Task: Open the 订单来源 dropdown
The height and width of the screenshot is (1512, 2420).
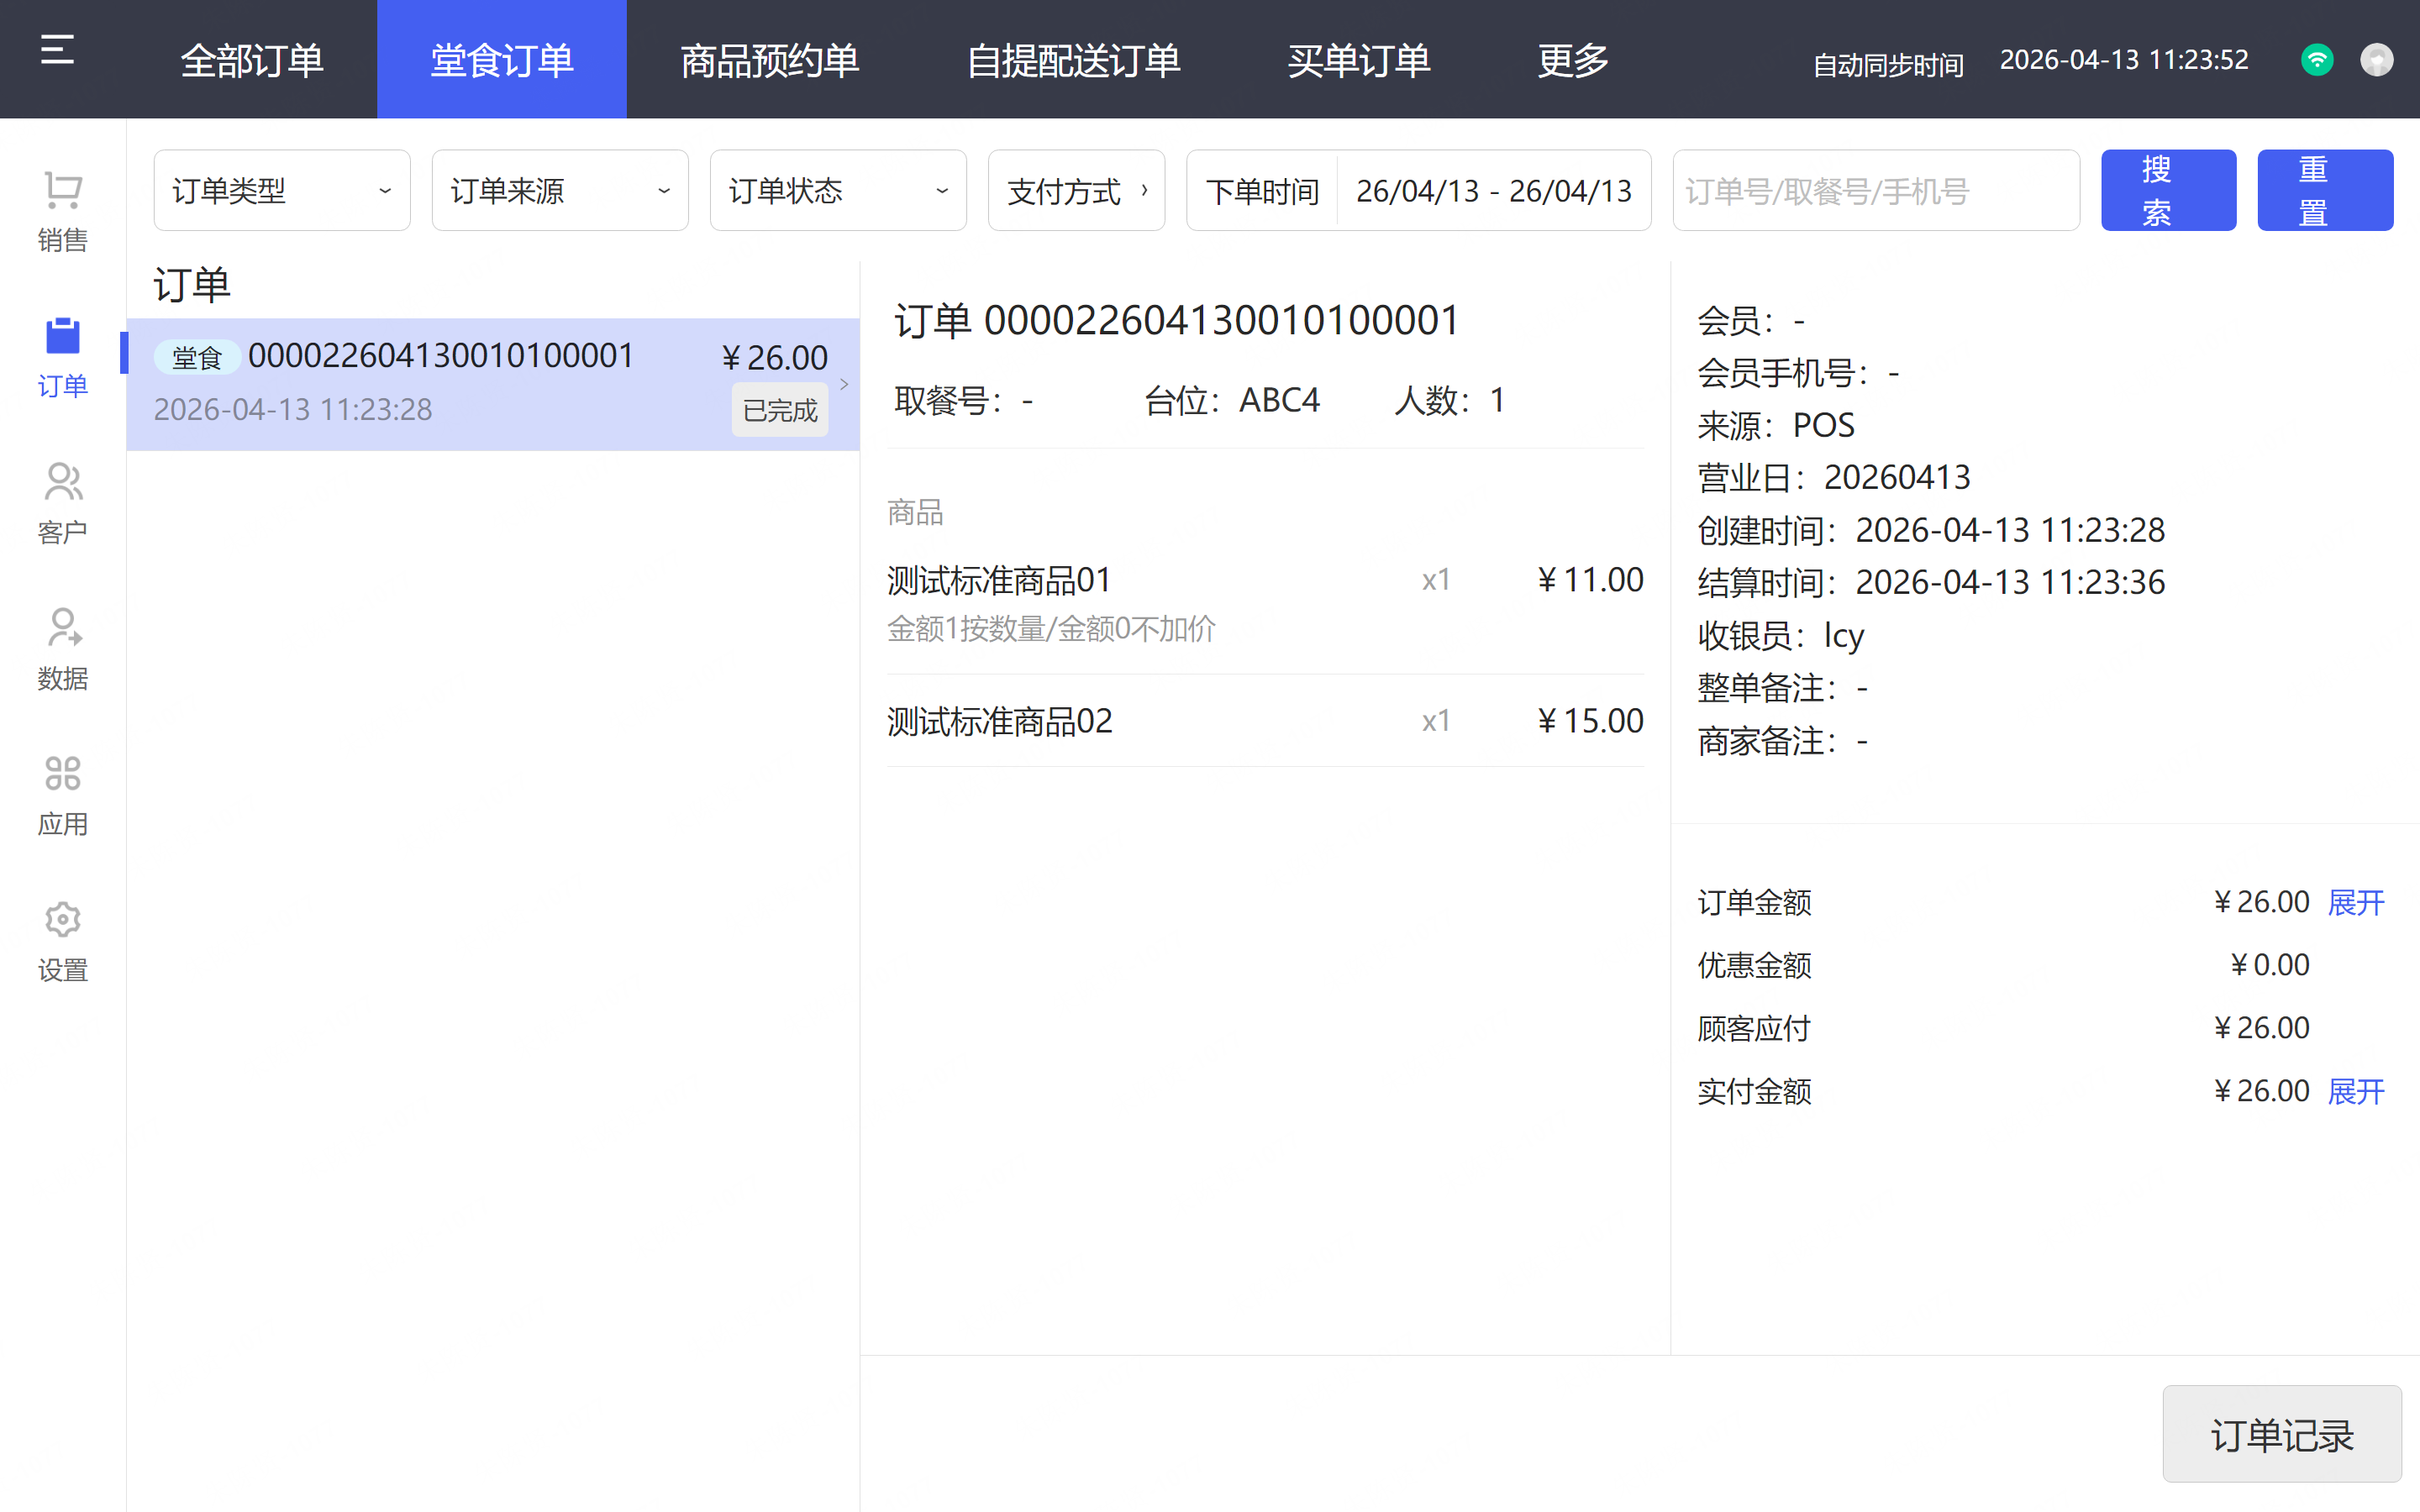Action: click(x=559, y=190)
